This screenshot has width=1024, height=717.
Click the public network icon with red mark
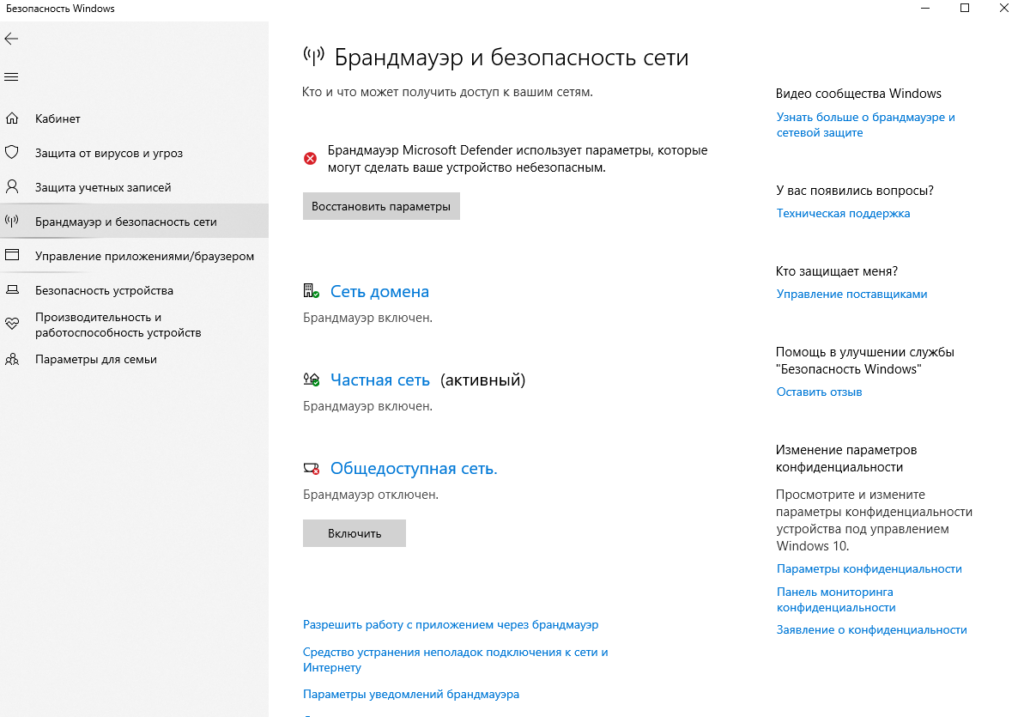click(311, 468)
